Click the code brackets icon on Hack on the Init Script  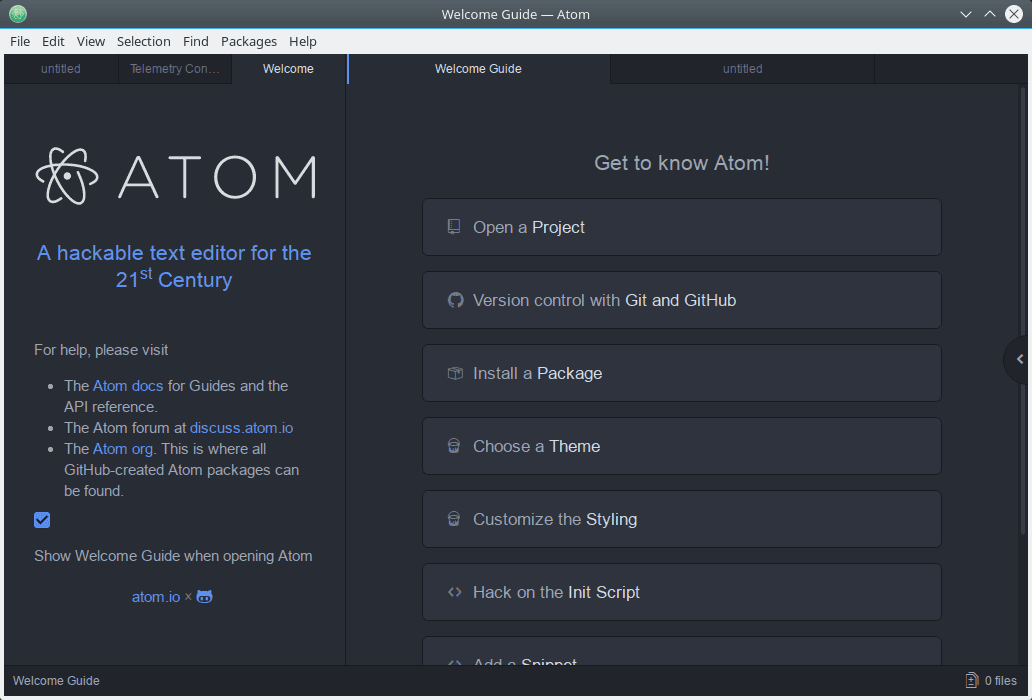(454, 592)
